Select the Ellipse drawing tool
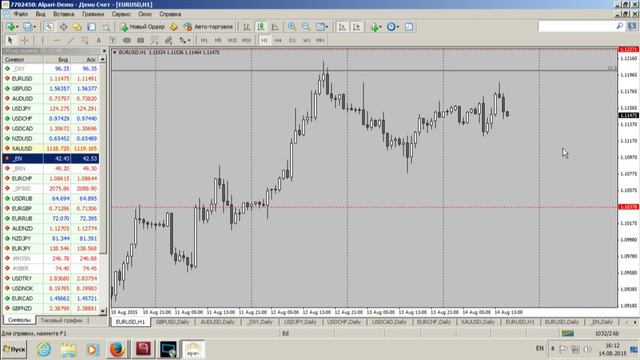Image resolution: width=640 pixels, height=360 pixels. tap(127, 40)
